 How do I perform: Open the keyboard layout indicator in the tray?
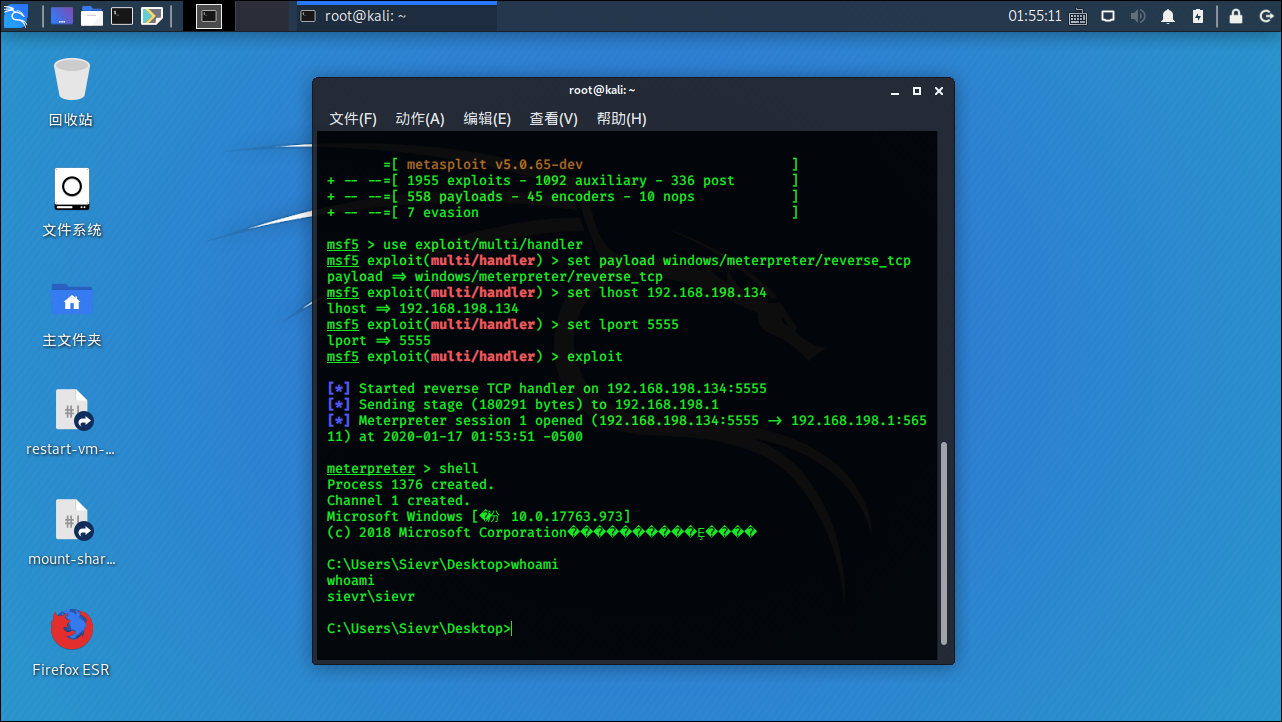(x=1078, y=17)
